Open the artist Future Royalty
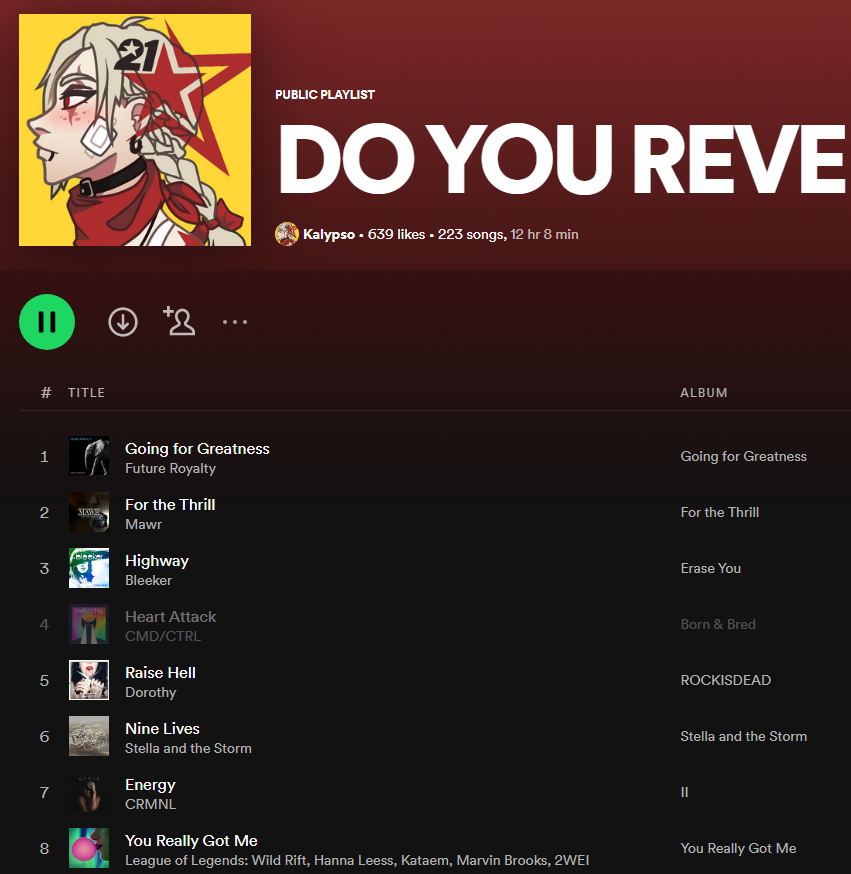 171,468
